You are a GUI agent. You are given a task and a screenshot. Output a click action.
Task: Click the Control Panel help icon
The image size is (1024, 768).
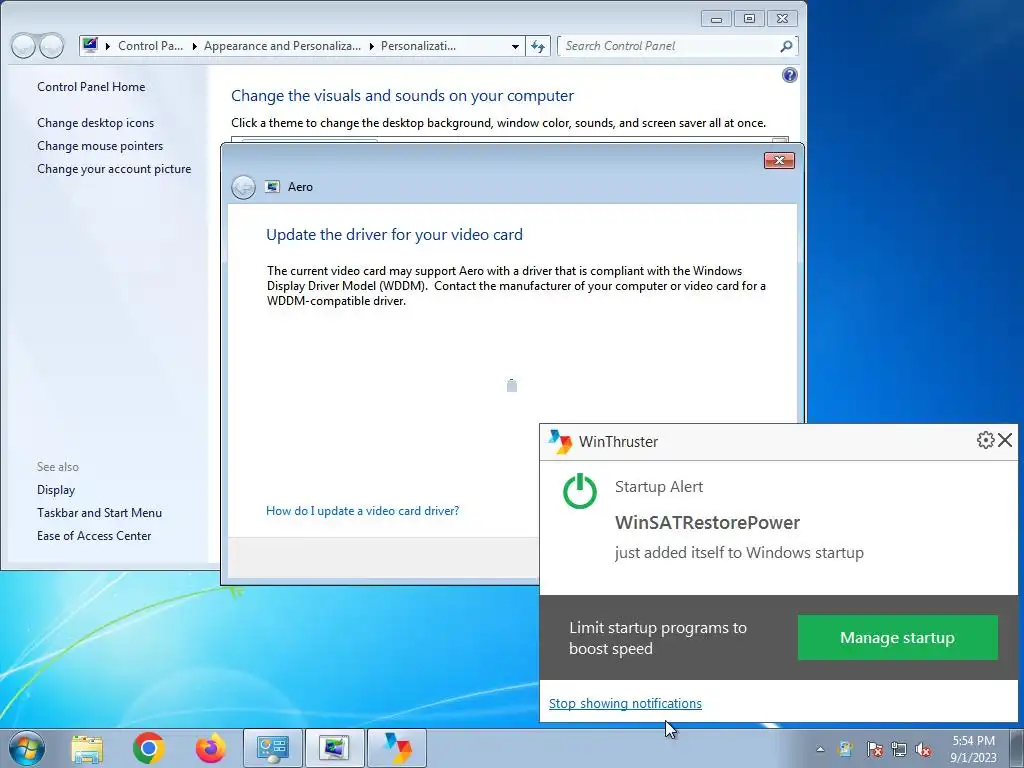pyautogui.click(x=790, y=75)
